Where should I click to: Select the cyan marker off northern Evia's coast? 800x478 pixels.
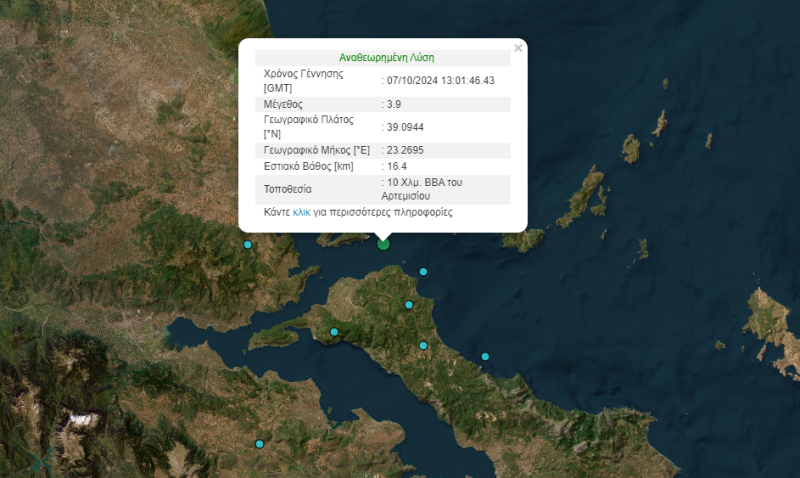tap(423, 271)
